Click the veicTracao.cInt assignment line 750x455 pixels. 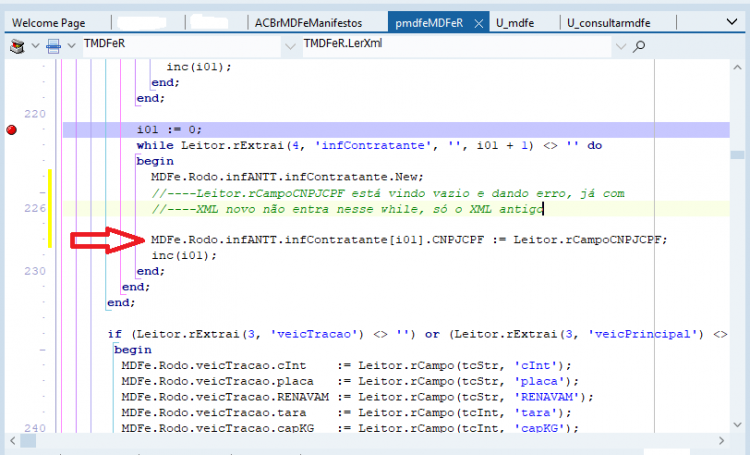[x=346, y=366]
